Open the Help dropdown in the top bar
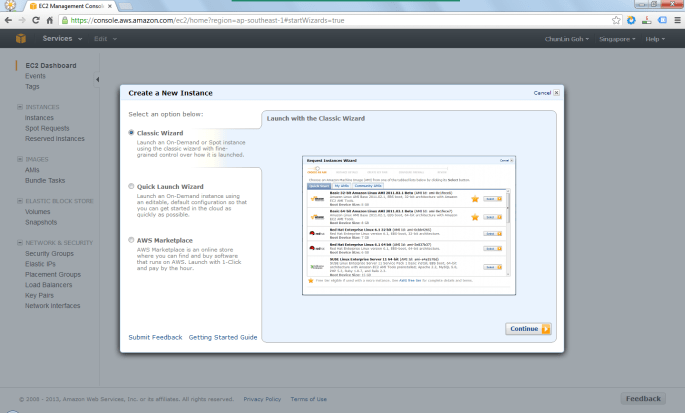This screenshot has height=413, width=685. click(656, 39)
